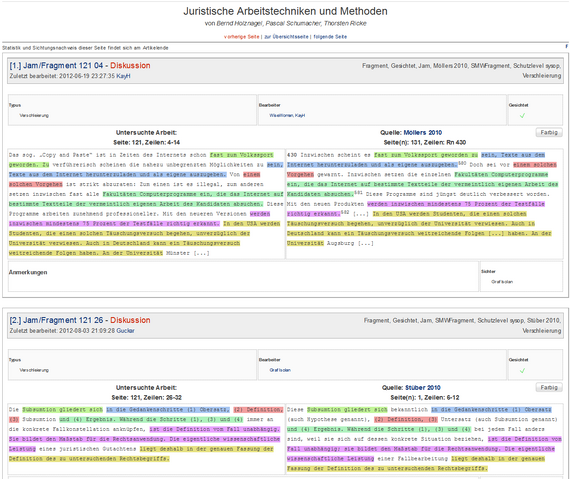Open 'Verschleierung' category in first fragment header
This screenshot has width=570, height=479.
click(542, 76)
